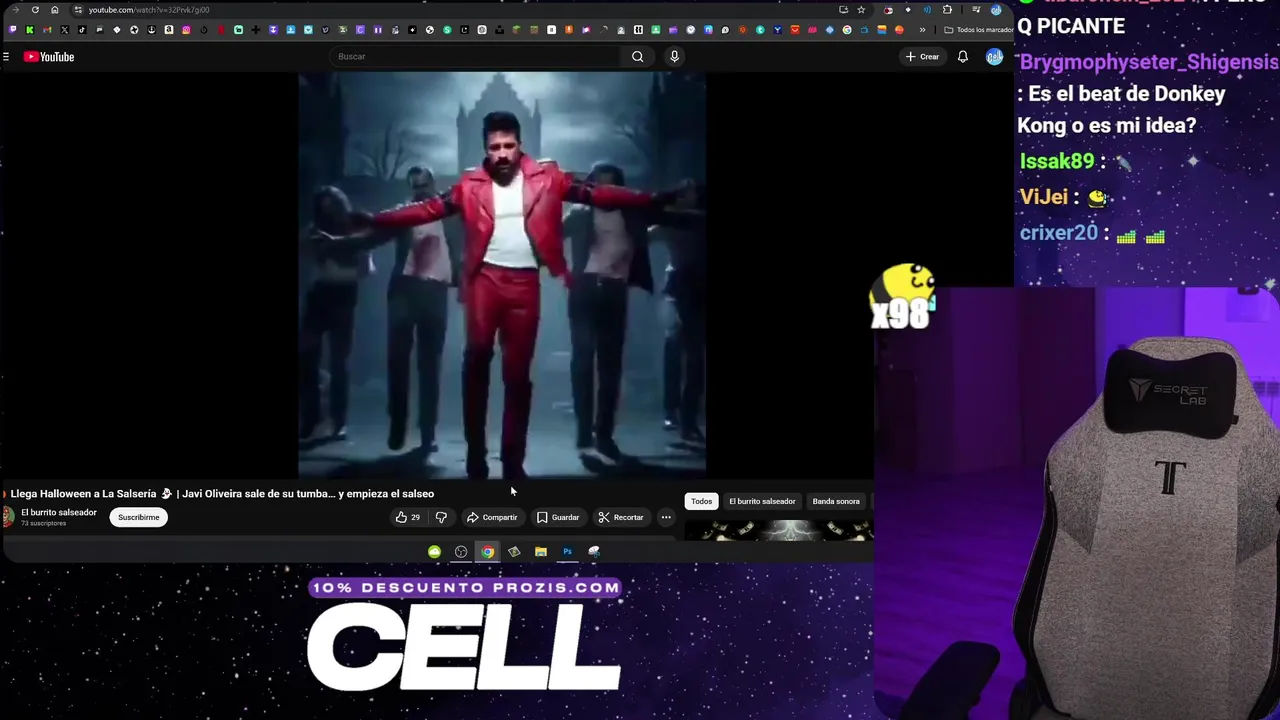The image size is (1280, 720).
Task: Open YouTube account avatar menu
Action: (994, 57)
